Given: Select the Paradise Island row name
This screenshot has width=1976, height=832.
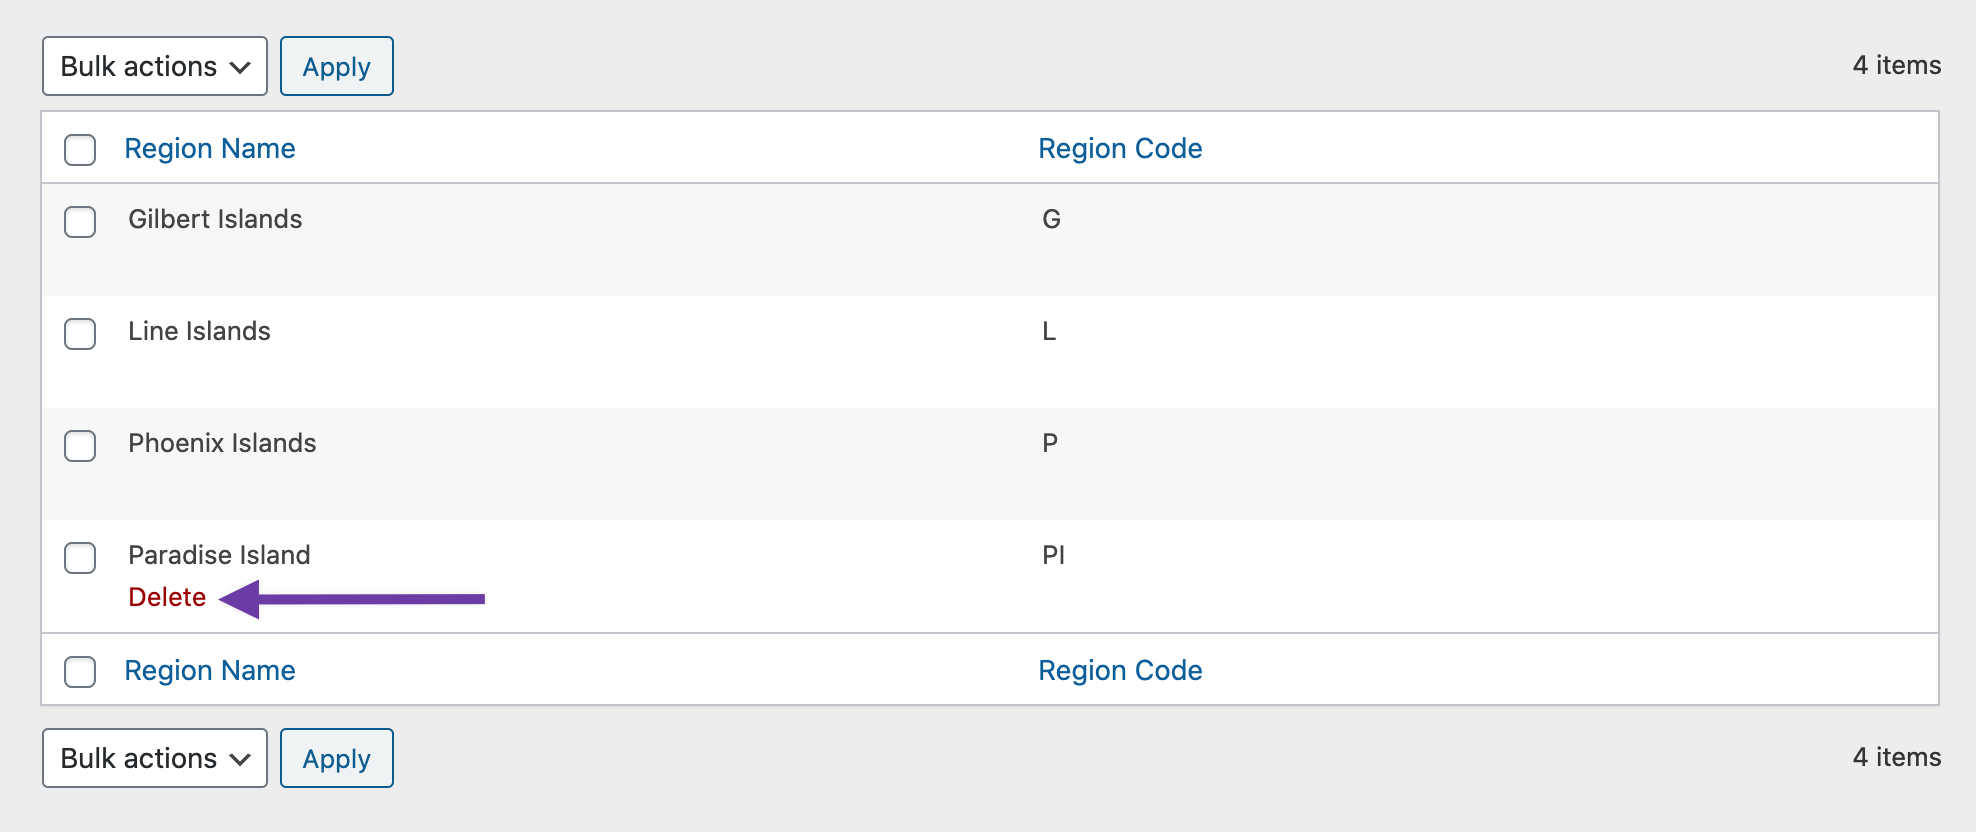Looking at the screenshot, I should click(x=219, y=555).
